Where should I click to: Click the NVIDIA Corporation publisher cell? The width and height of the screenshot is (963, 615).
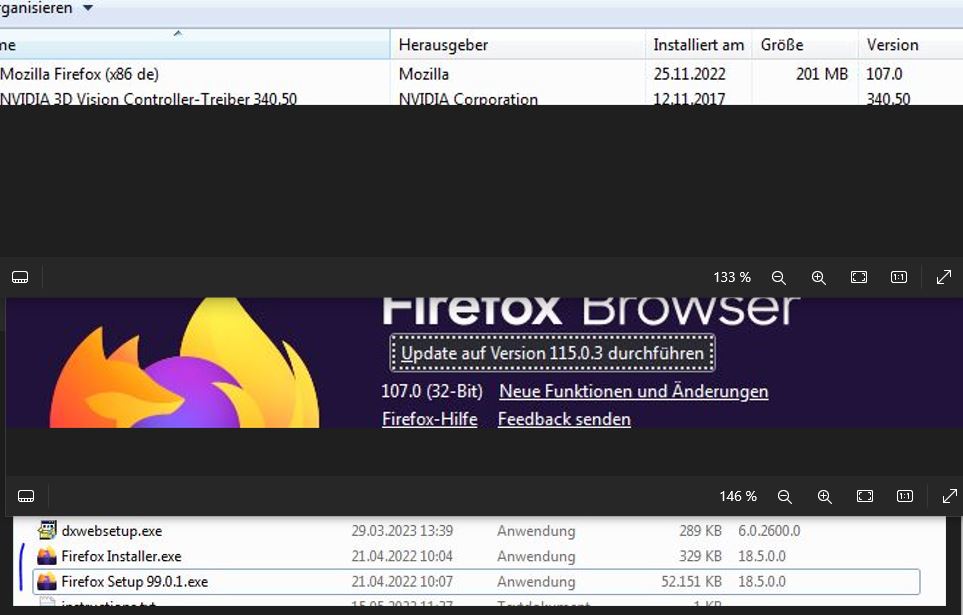click(468, 98)
